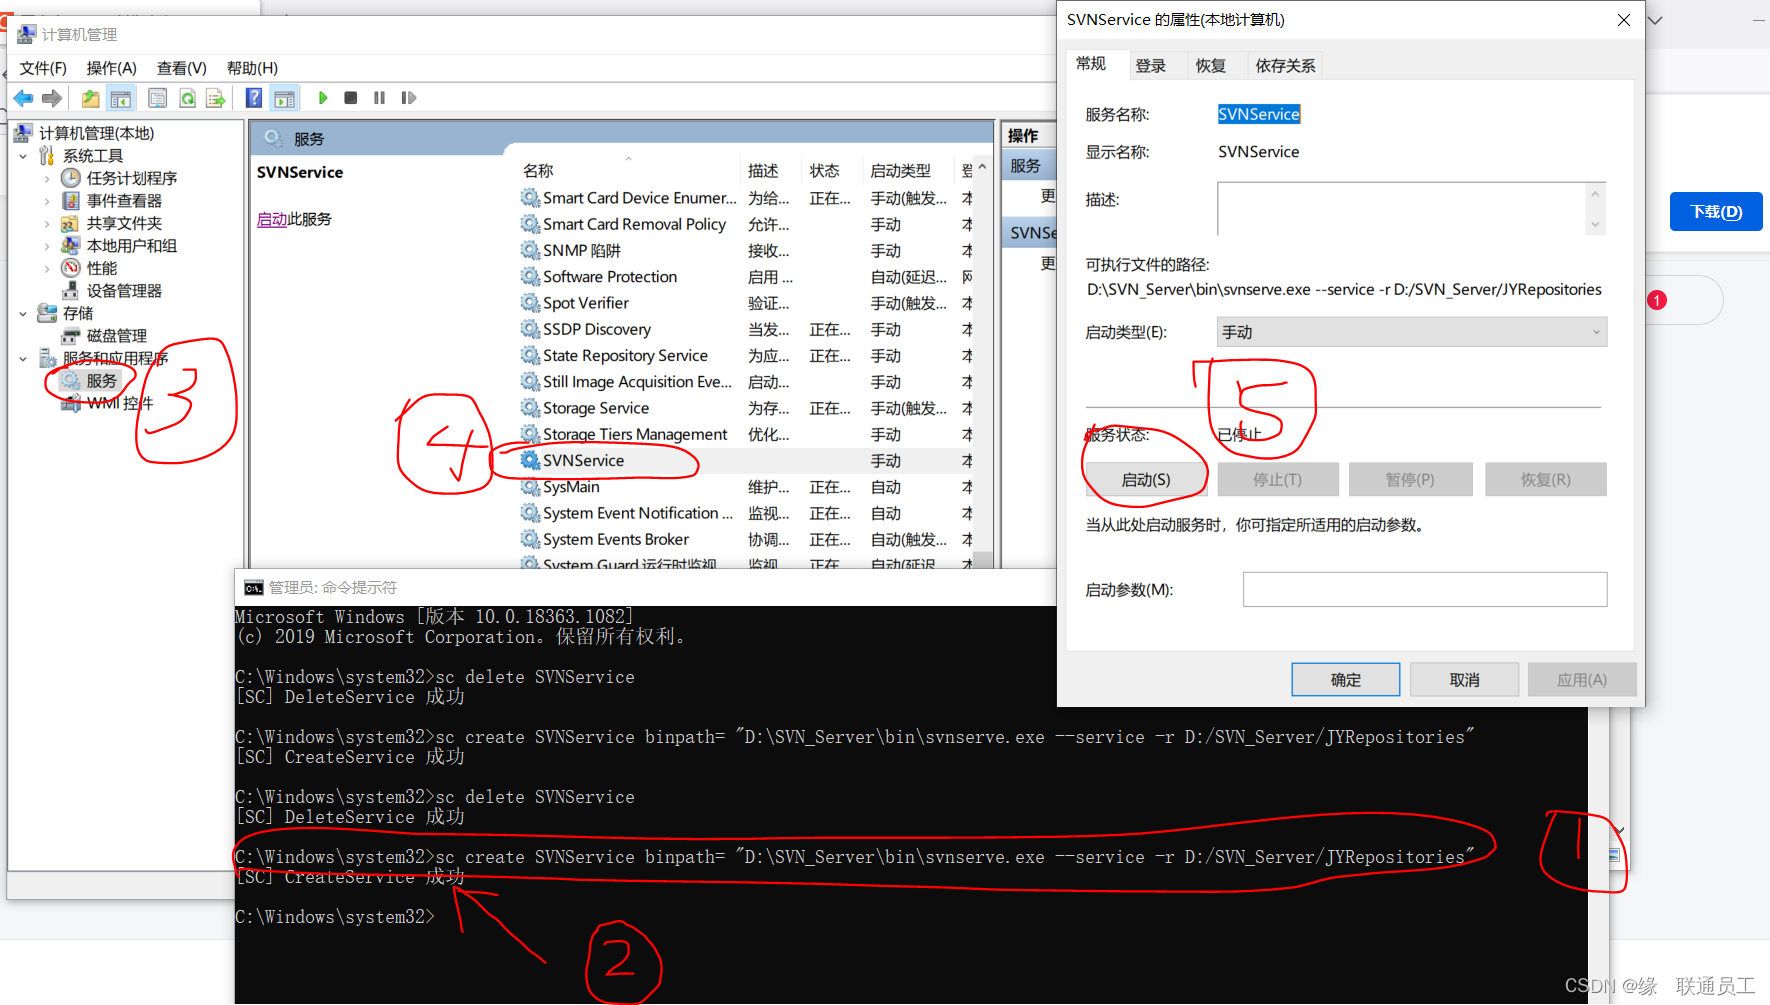Click the Export list toolbar icon
1770x1005 pixels.
coord(215,98)
